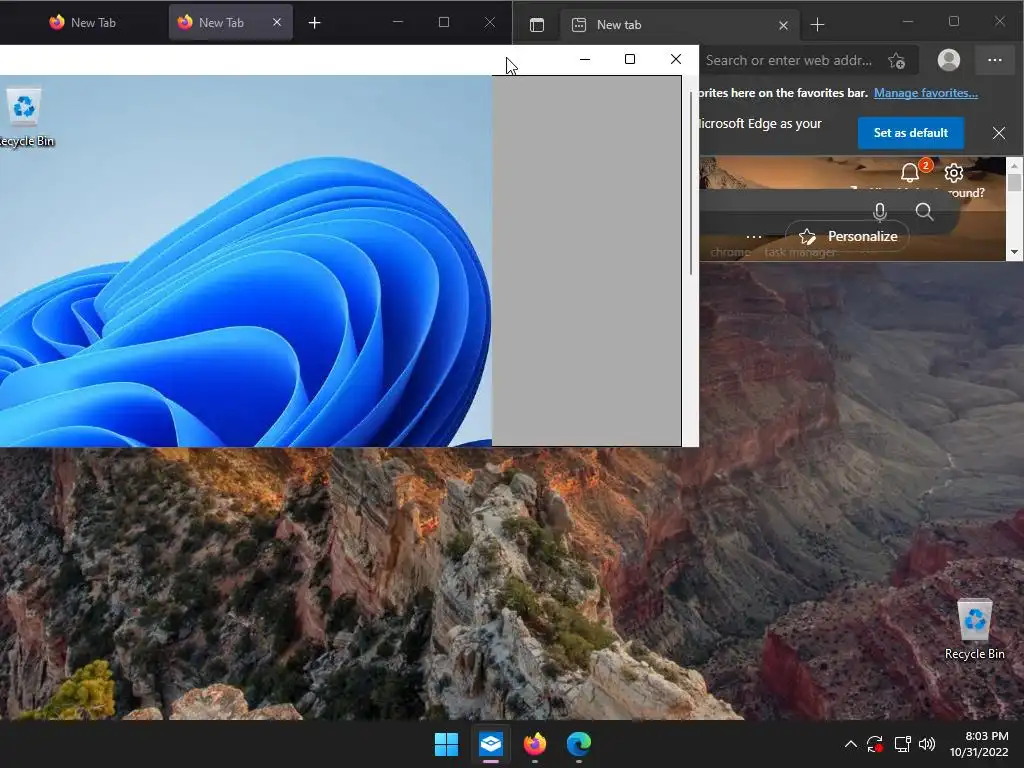This screenshot has height=768, width=1024.
Task: Add page to favorites star icon
Action: tap(896, 61)
